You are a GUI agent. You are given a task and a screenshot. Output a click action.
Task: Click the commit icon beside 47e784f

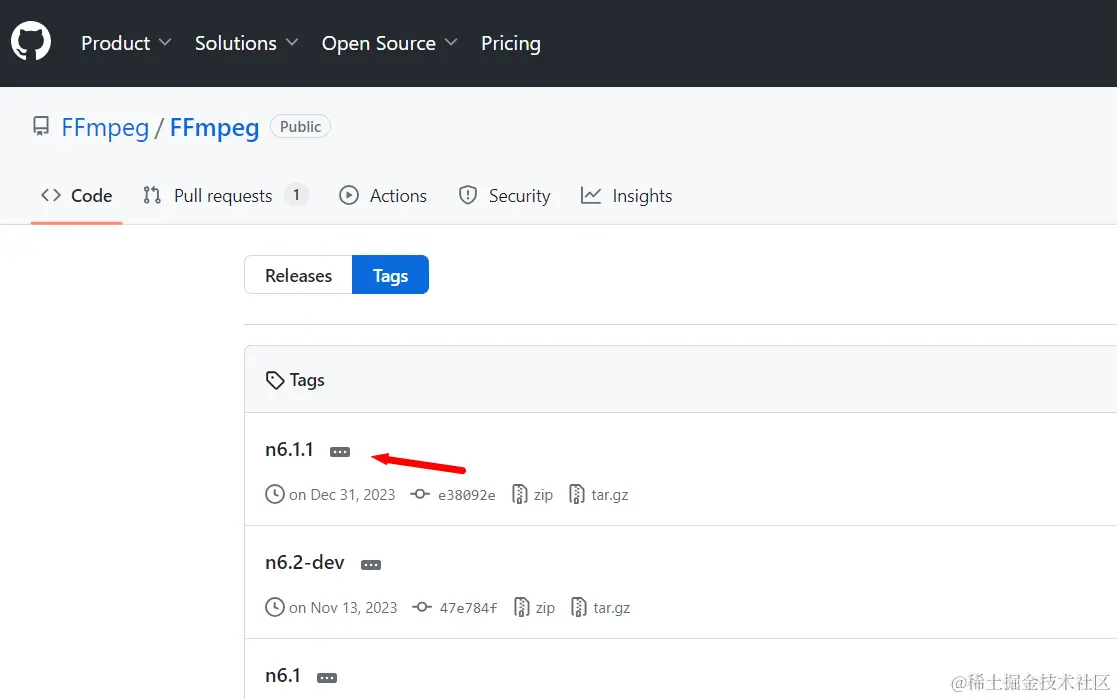pyautogui.click(x=422, y=607)
